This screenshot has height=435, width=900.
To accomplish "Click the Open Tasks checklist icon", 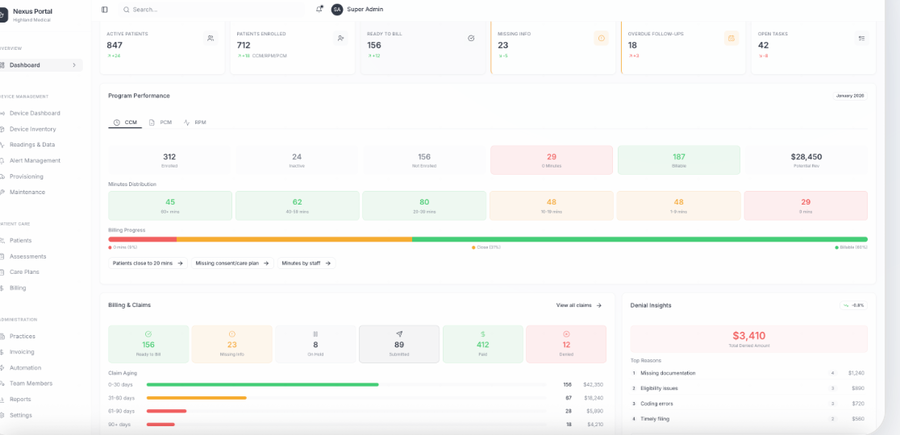I will click(x=862, y=38).
